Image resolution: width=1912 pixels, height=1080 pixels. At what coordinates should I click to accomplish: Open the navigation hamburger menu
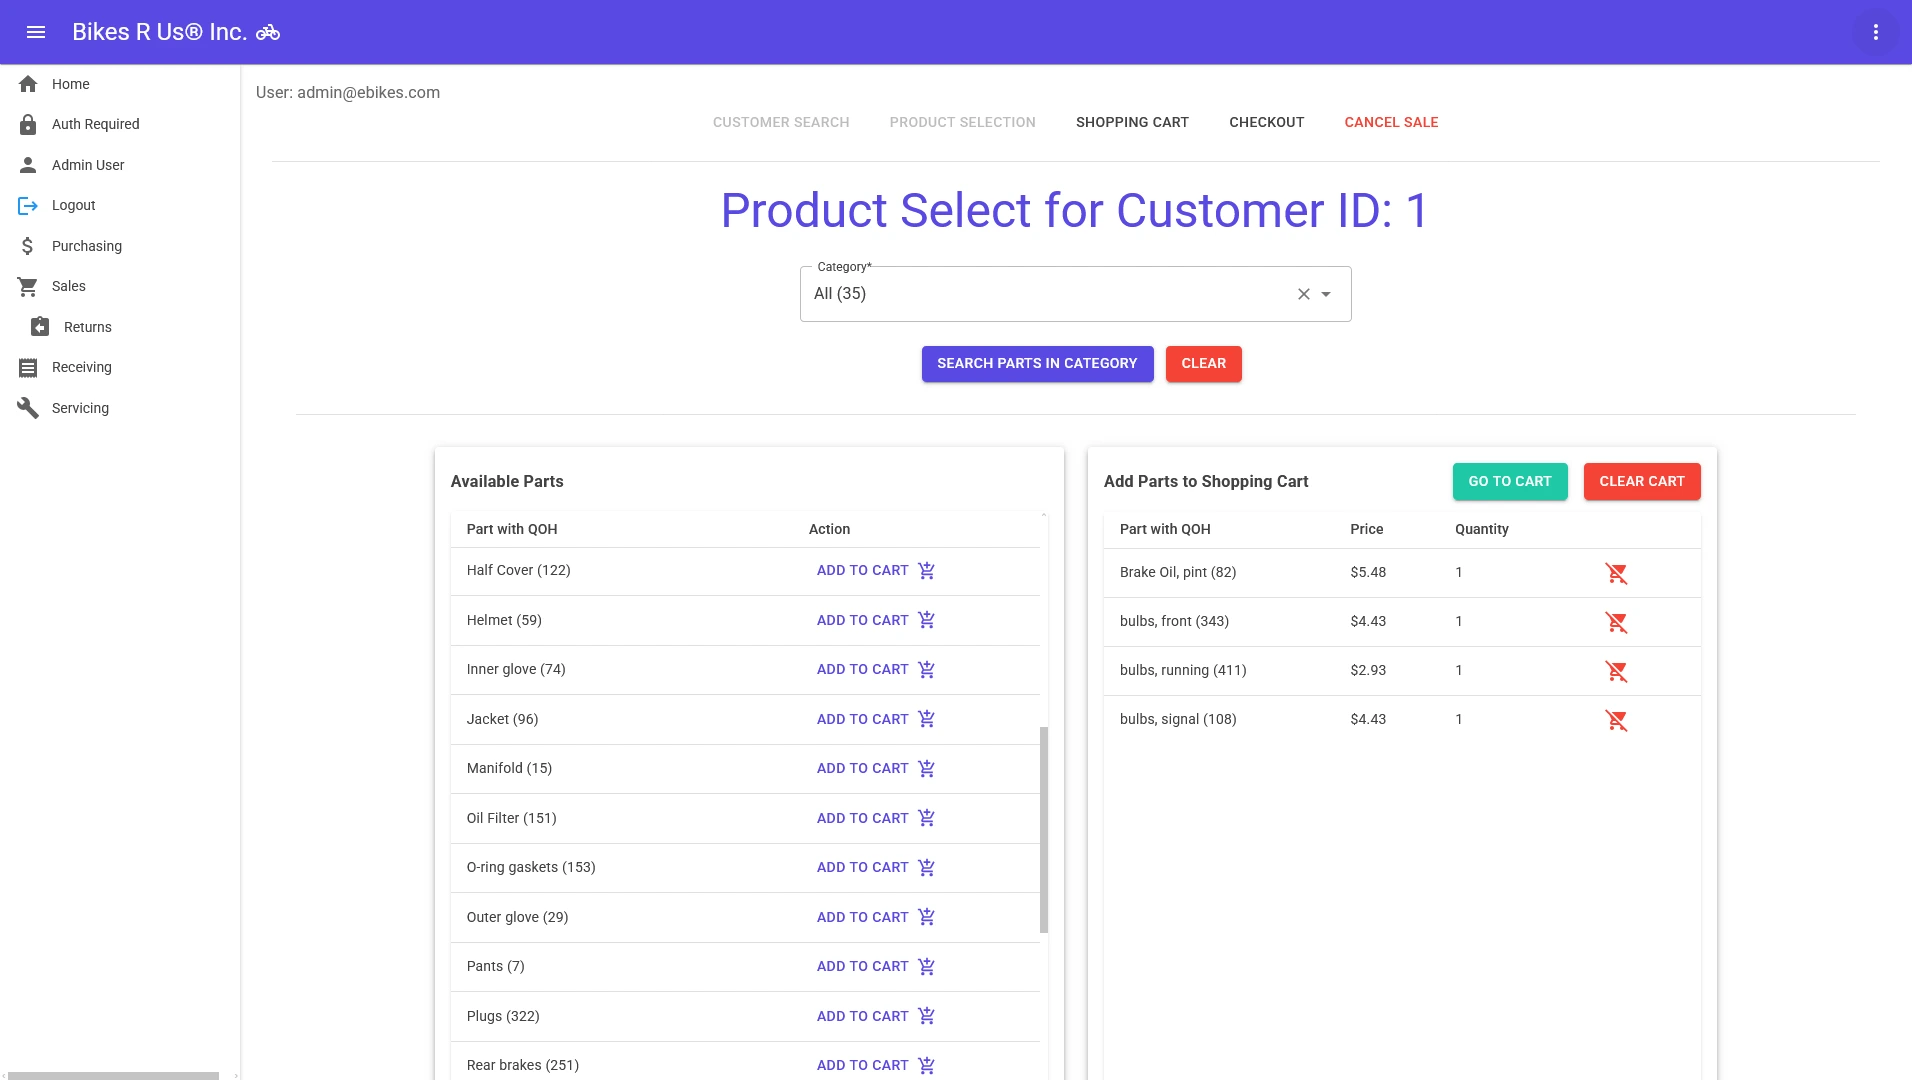click(x=37, y=32)
